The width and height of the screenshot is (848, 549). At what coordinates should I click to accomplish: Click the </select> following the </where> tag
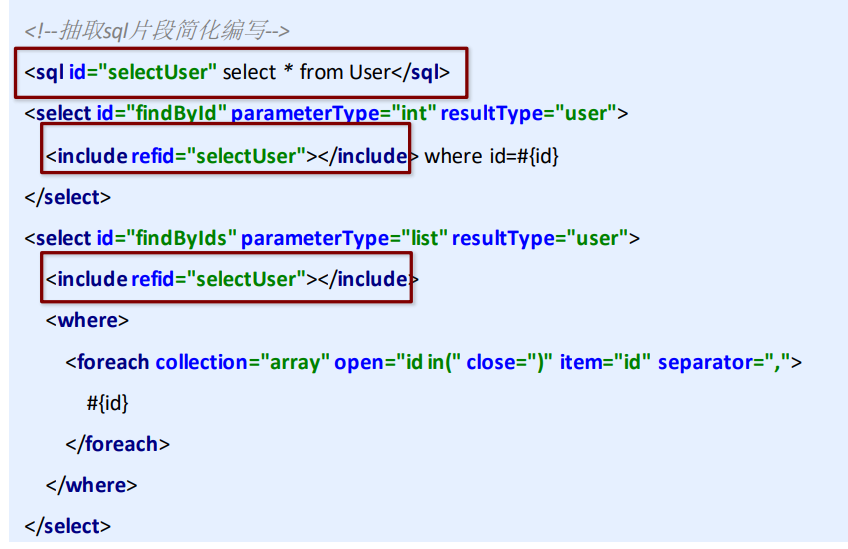point(67,526)
